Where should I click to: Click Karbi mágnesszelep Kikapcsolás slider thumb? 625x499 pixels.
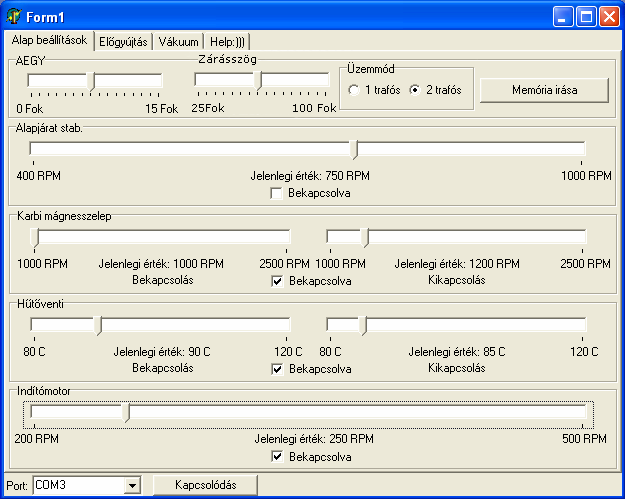365,238
